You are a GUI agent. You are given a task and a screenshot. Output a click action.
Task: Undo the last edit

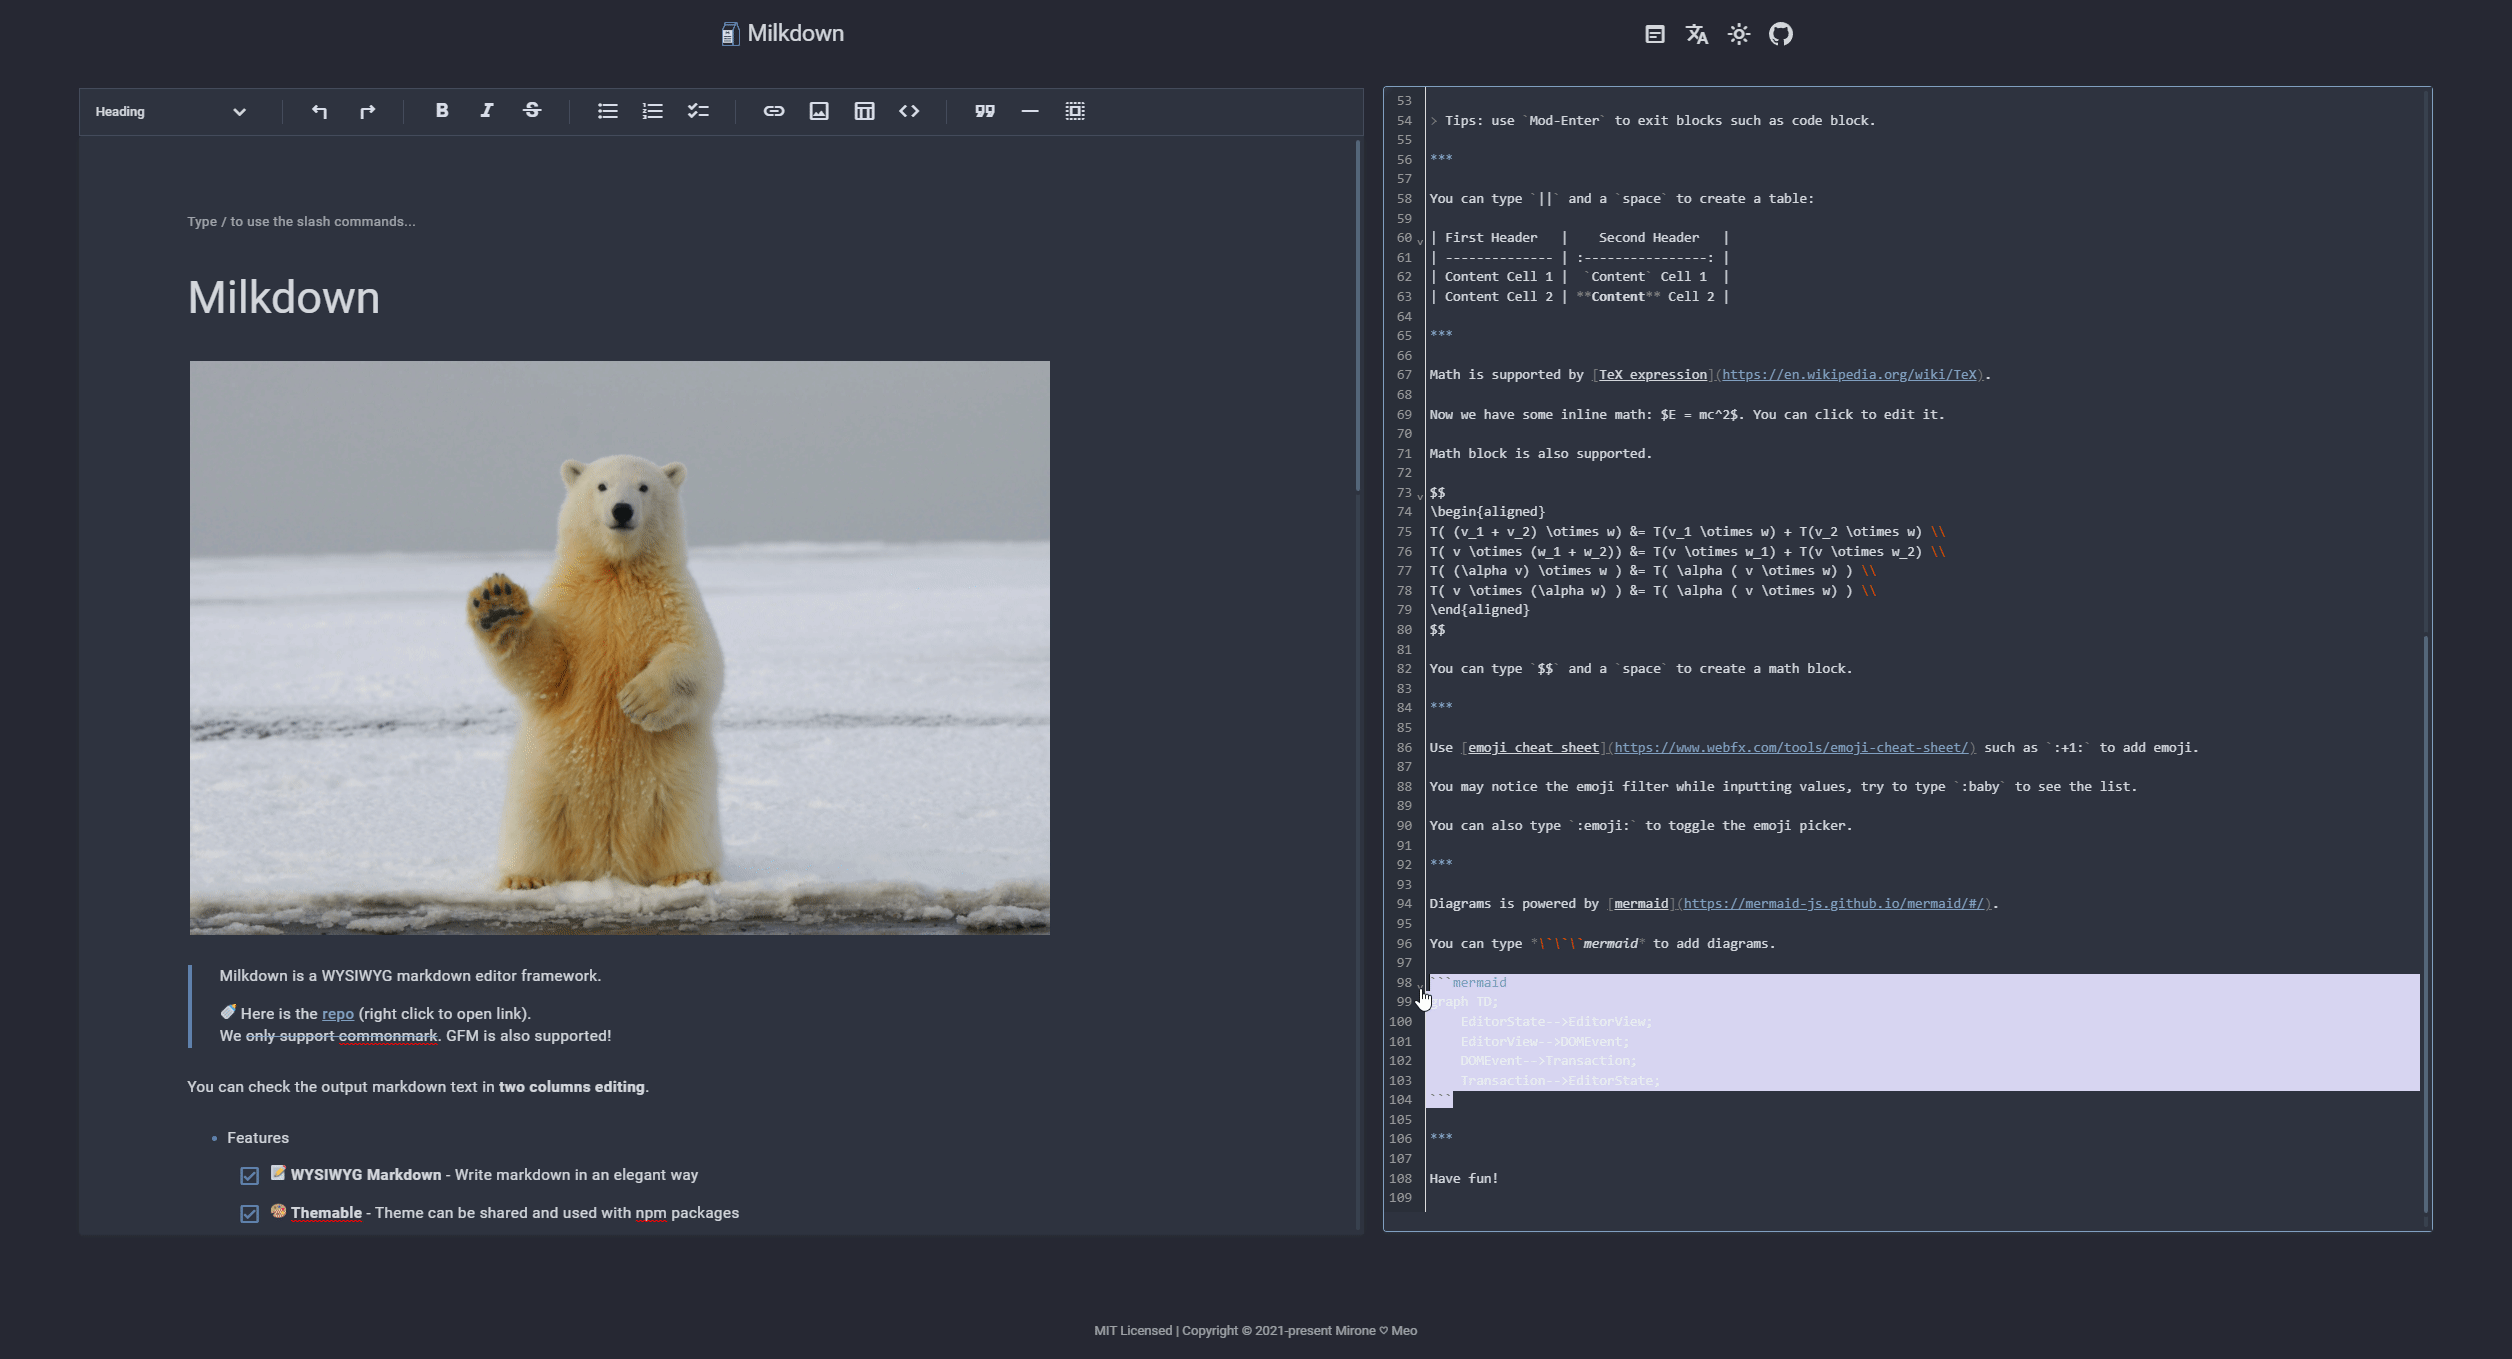coord(320,111)
